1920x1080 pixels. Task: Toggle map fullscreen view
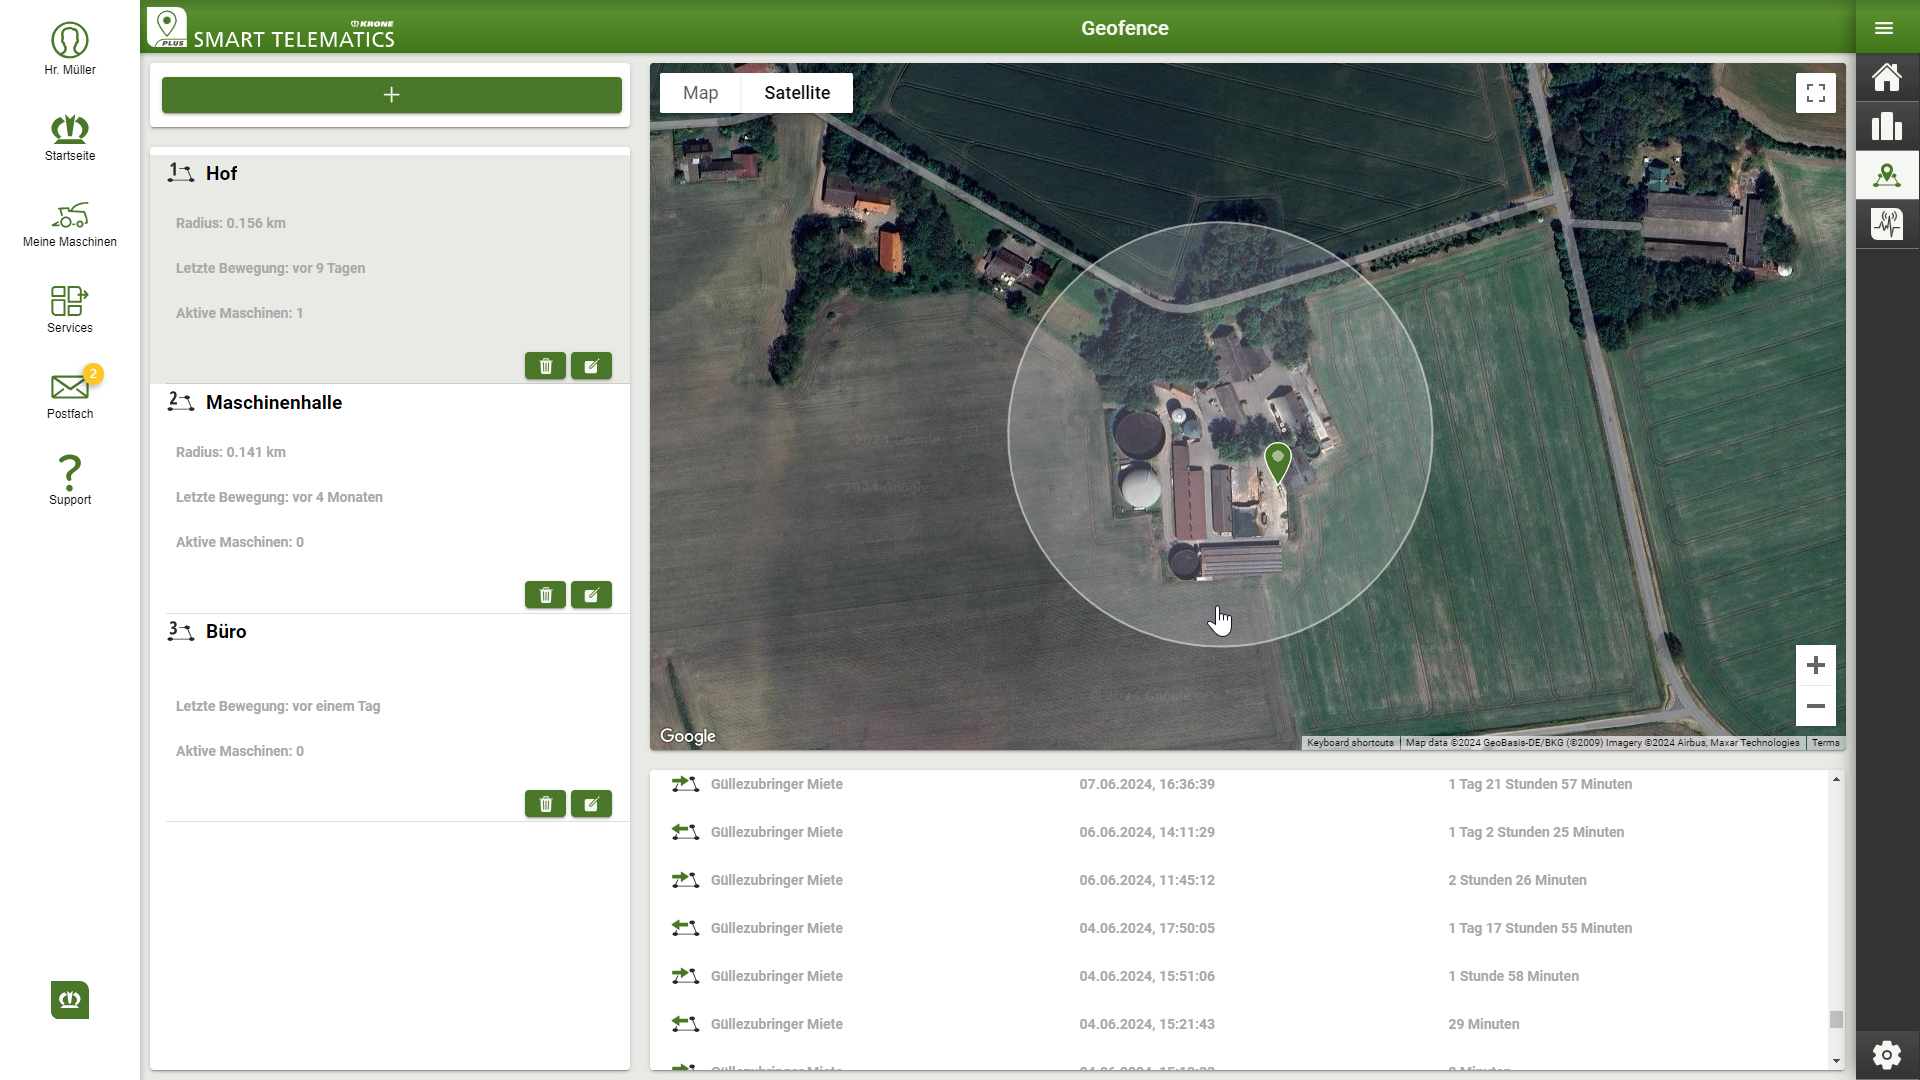point(1815,93)
